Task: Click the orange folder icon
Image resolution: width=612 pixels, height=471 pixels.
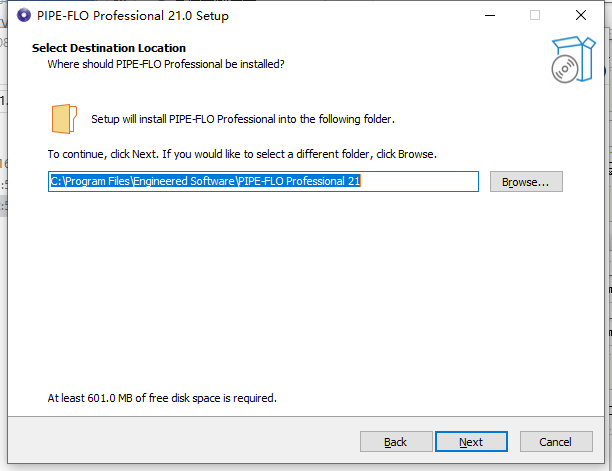Action: pos(64,119)
